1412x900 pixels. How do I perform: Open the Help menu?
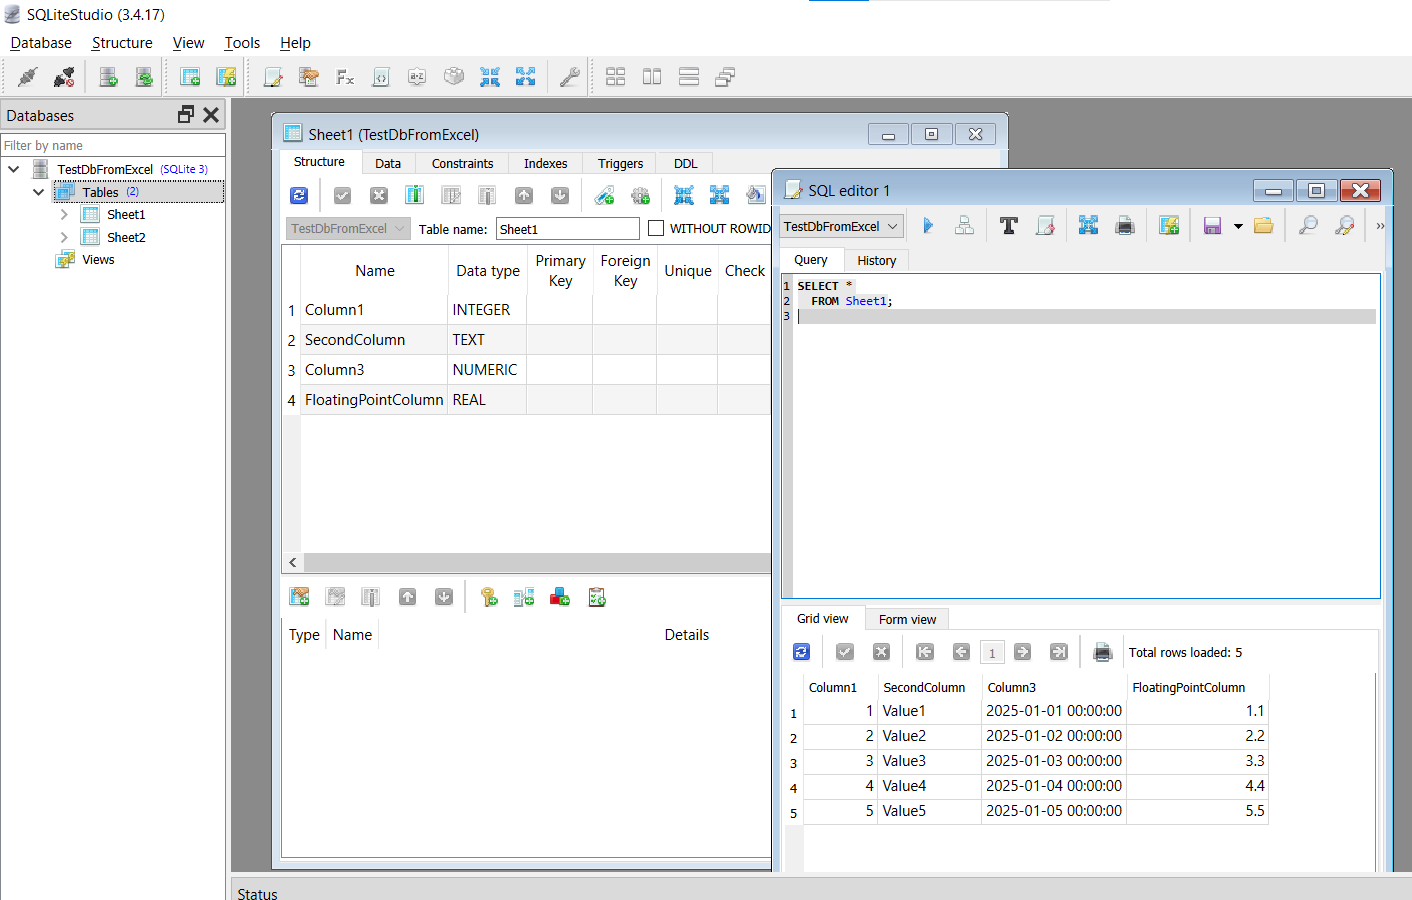(x=295, y=43)
